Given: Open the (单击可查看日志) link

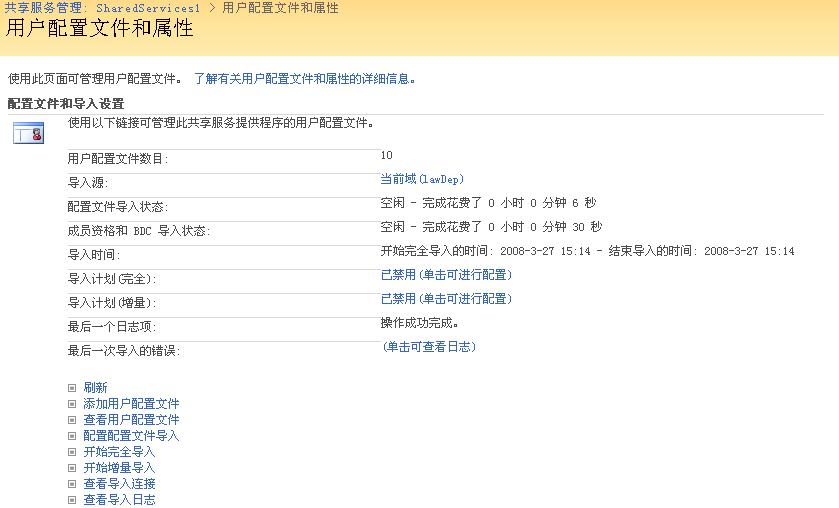Looking at the screenshot, I should 429,347.
